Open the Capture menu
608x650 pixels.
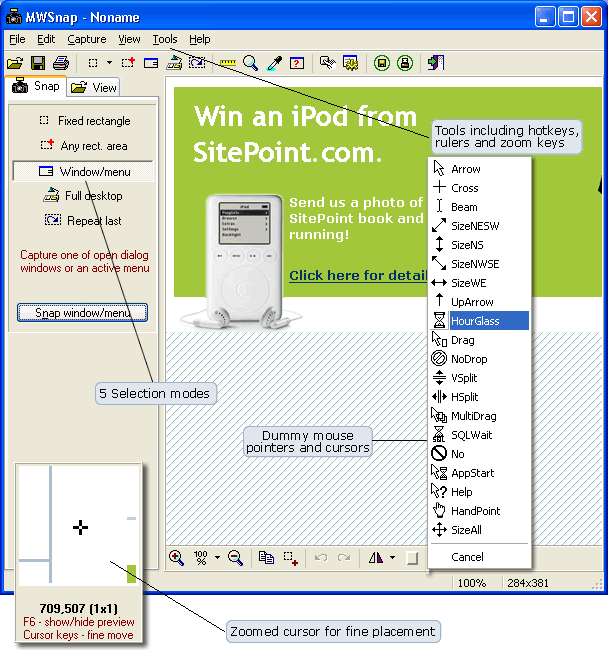86,39
